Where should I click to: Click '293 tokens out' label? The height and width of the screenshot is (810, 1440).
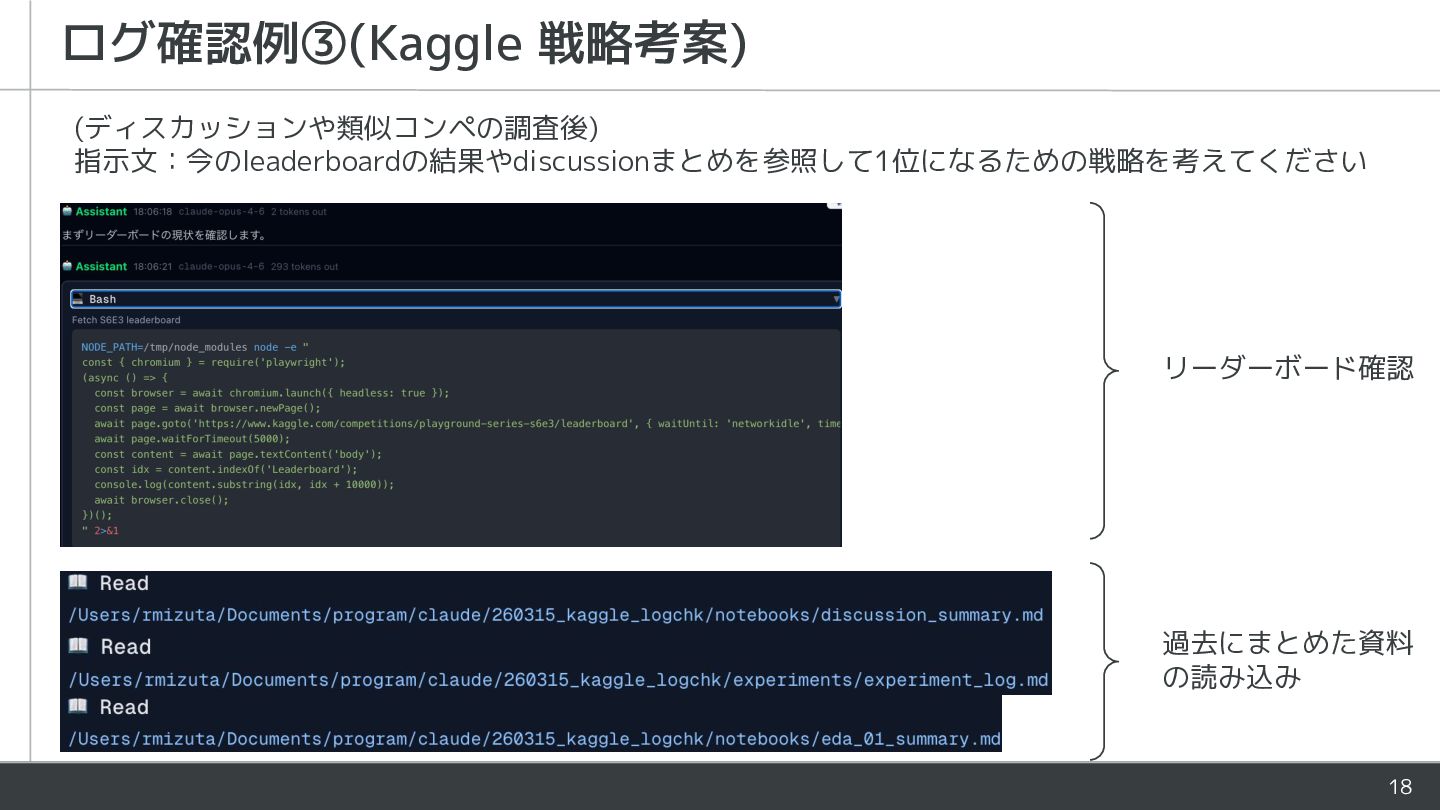(x=304, y=267)
